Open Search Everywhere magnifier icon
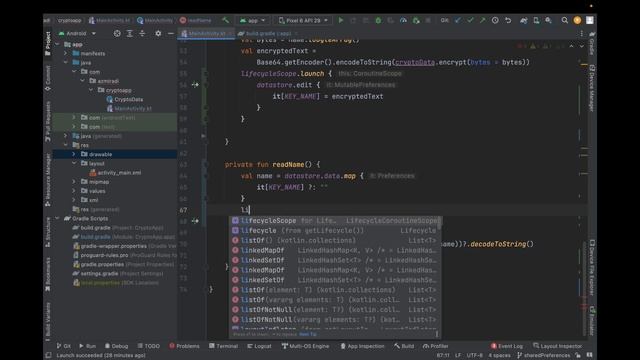The width and height of the screenshot is (640, 360). point(564,20)
